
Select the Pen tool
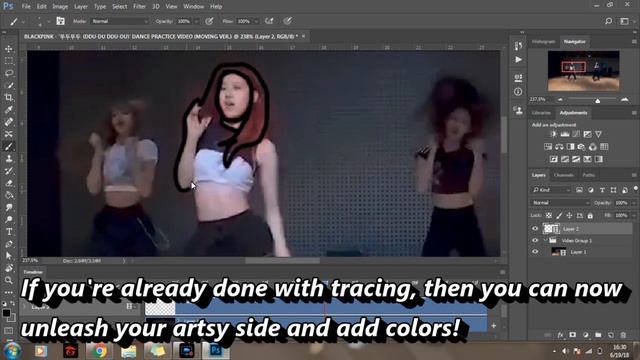[9, 244]
